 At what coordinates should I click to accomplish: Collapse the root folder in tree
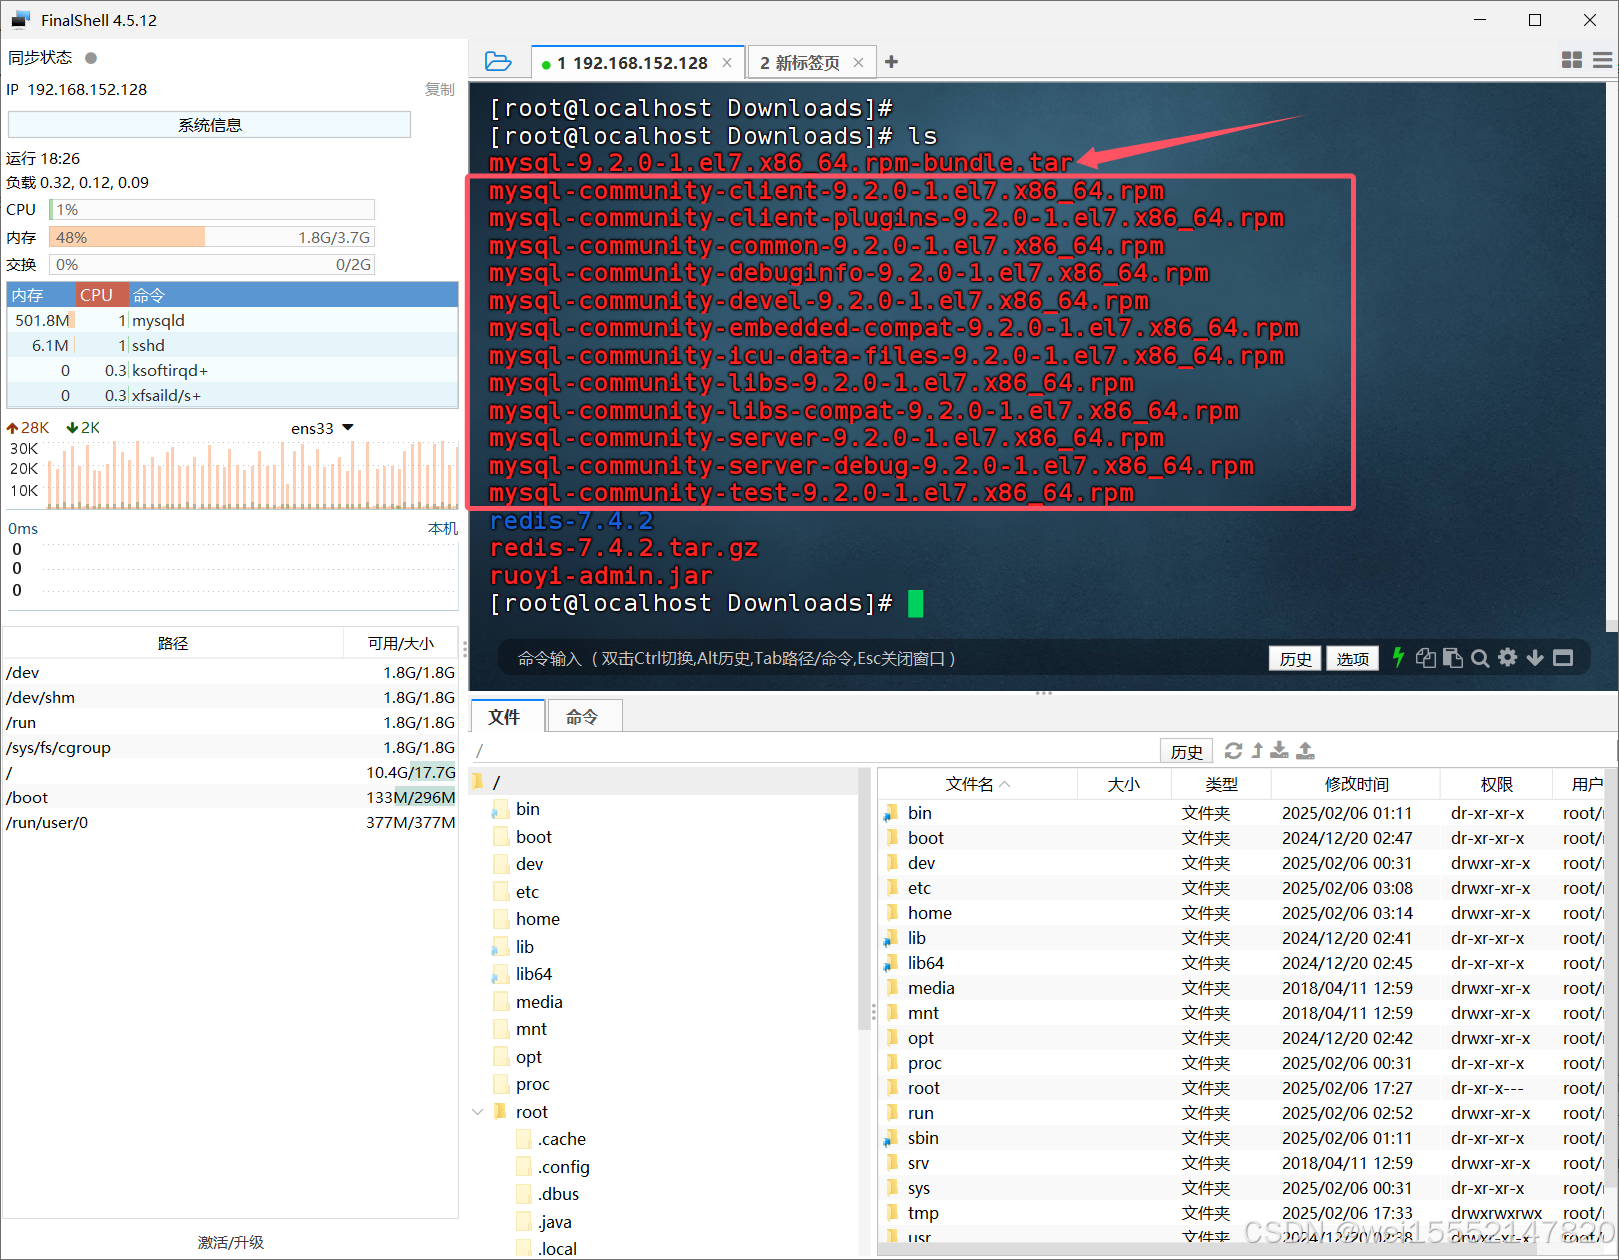click(478, 1112)
